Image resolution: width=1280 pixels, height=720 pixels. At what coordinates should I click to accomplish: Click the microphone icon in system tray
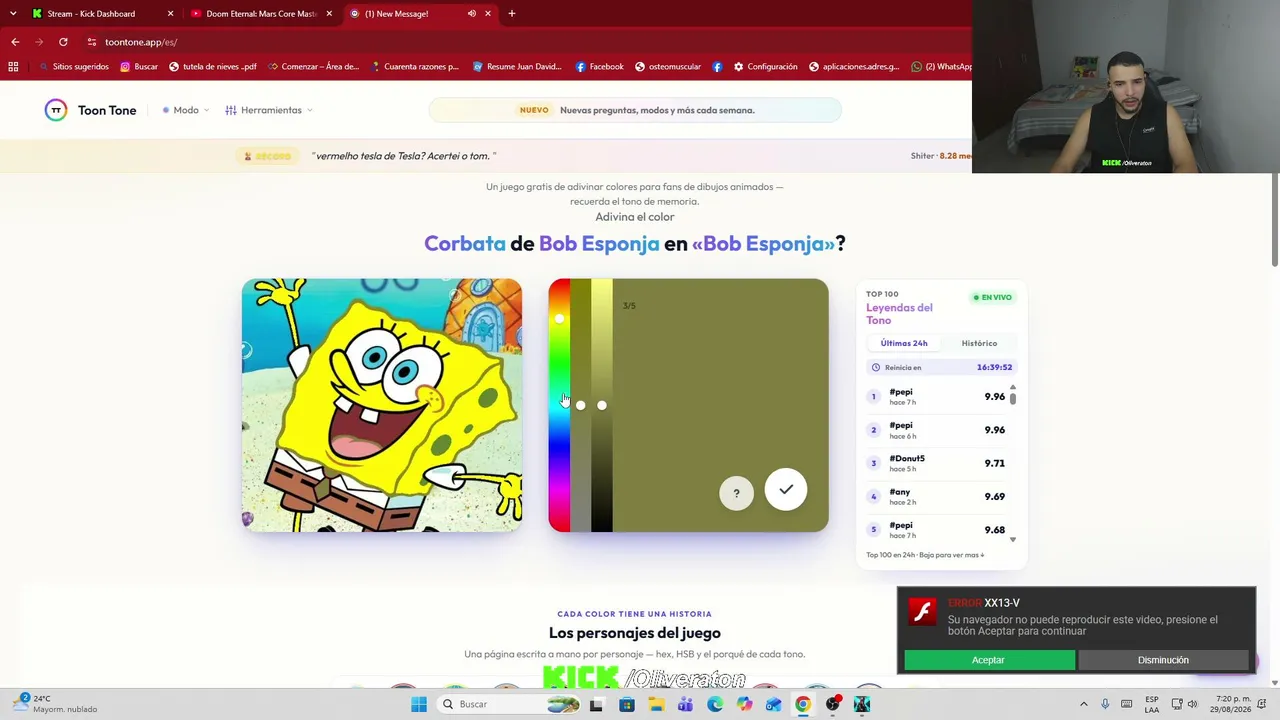[x=1105, y=704]
